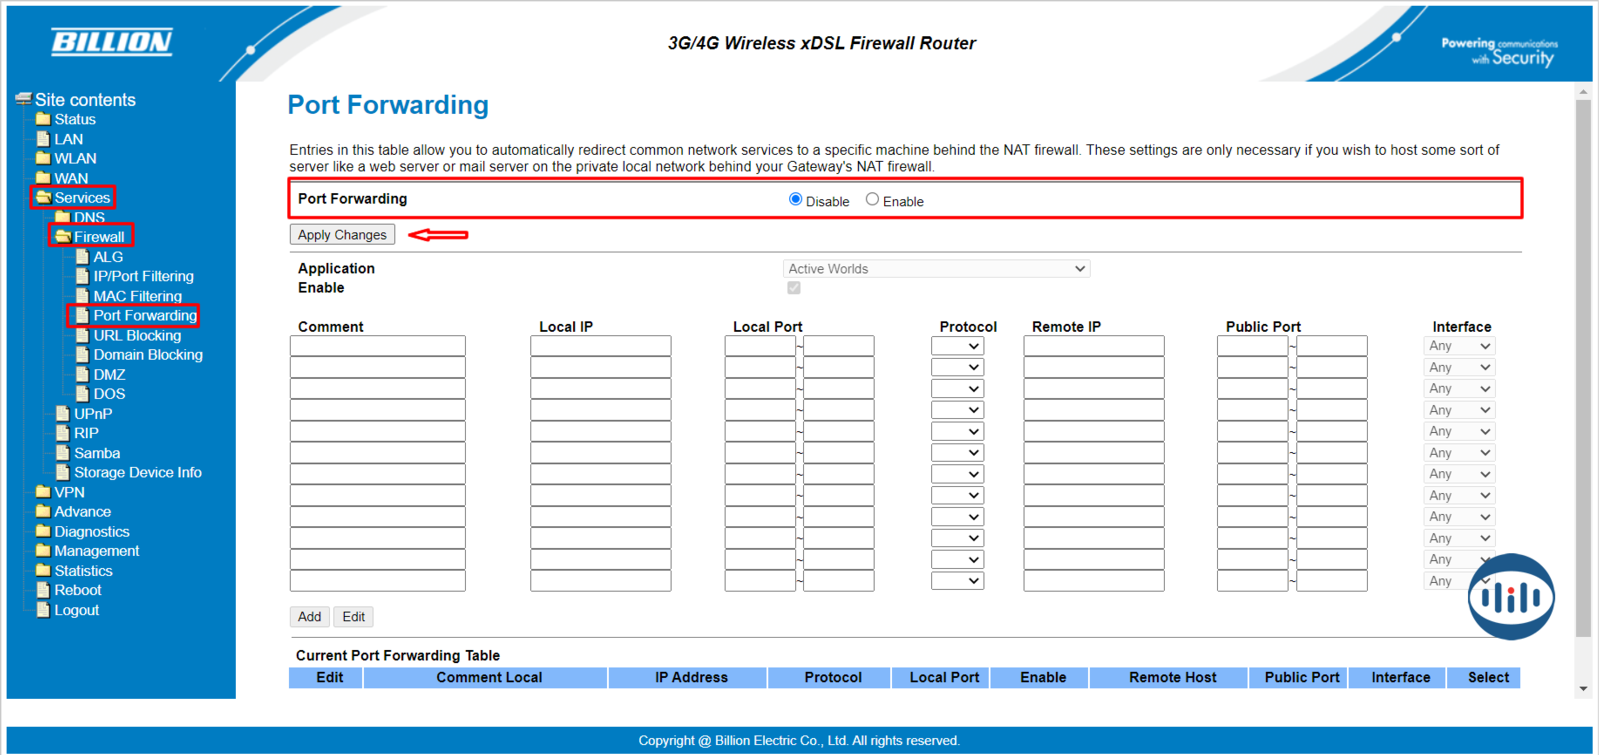Select the Enable radio for Port Forwarding
Screen dimensions: 1600x755
(x=872, y=200)
